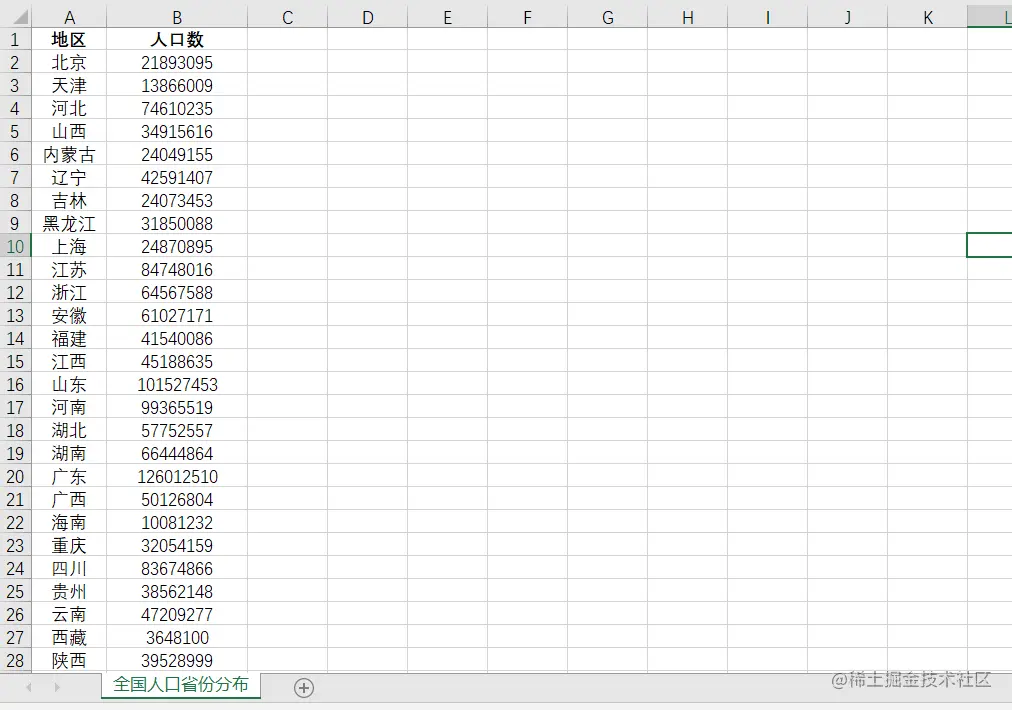
Task: Select cell with value 101527453
Action: pos(177,385)
